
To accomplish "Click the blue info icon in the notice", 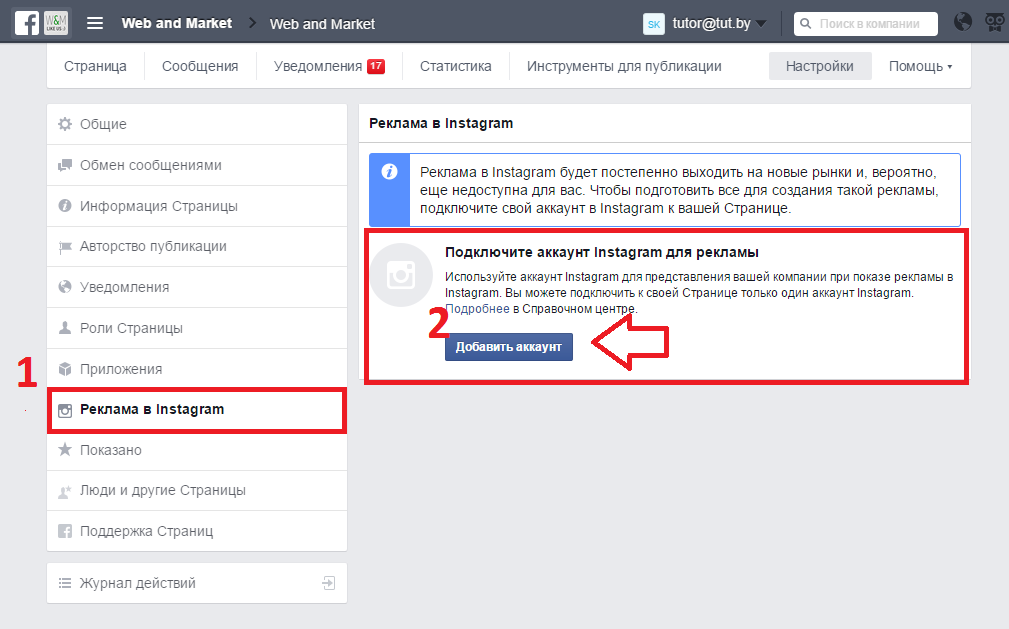I will tap(389, 172).
